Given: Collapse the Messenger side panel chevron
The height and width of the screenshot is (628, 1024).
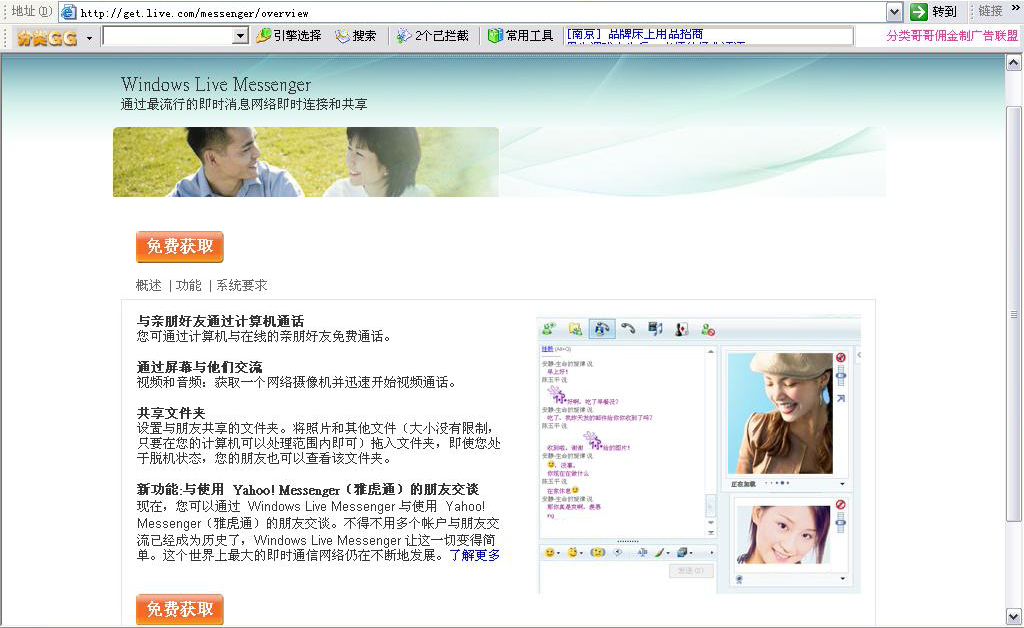Looking at the screenshot, I should coord(858,355).
